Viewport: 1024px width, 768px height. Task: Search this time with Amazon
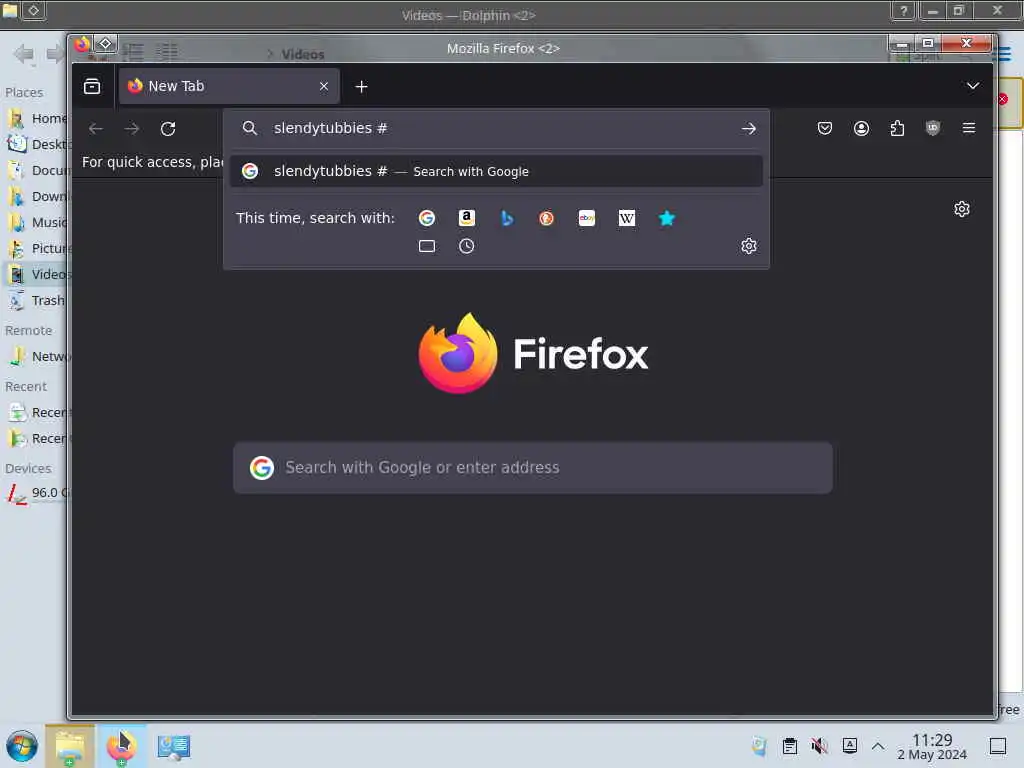coord(466,218)
